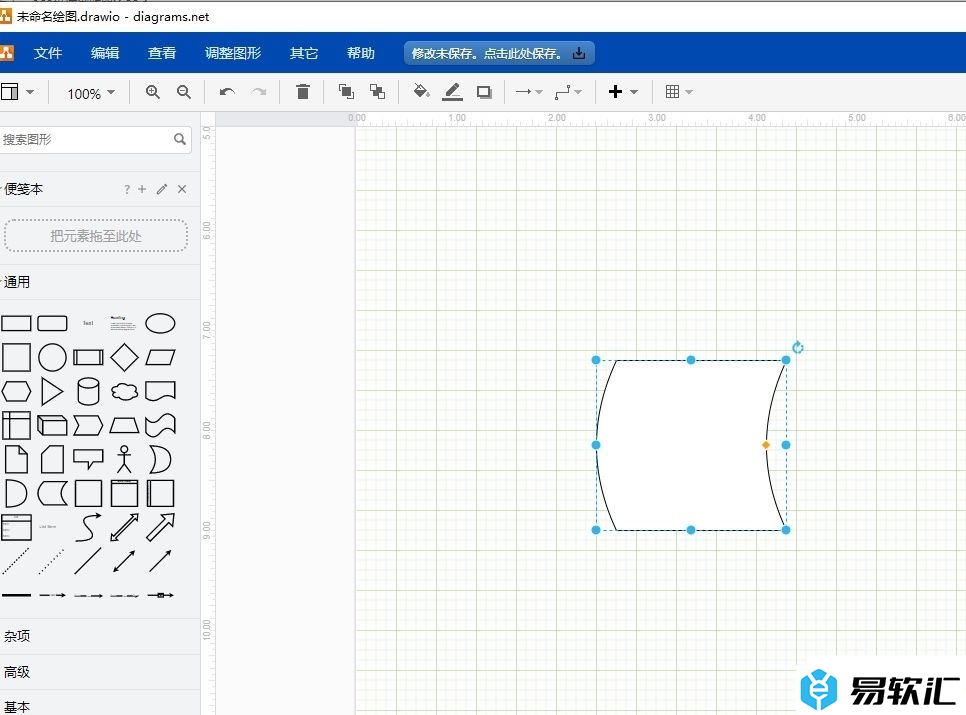Select the rounded rectangle shape
Screen dimensions: 966x715
(x=52, y=323)
